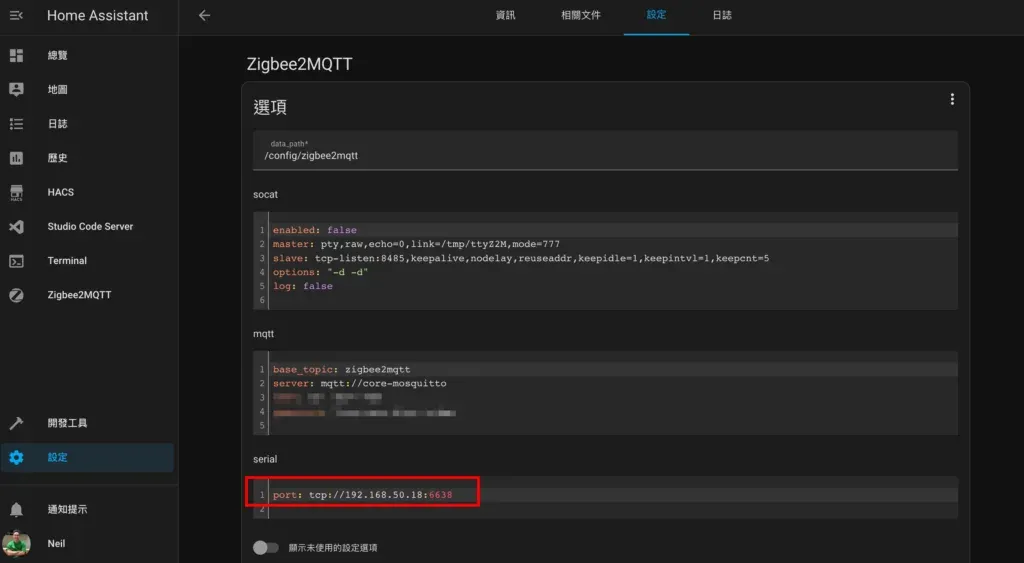Launch Studio Code Server from sidebar icon
Screen dimensions: 1024x563
click(x=16, y=227)
